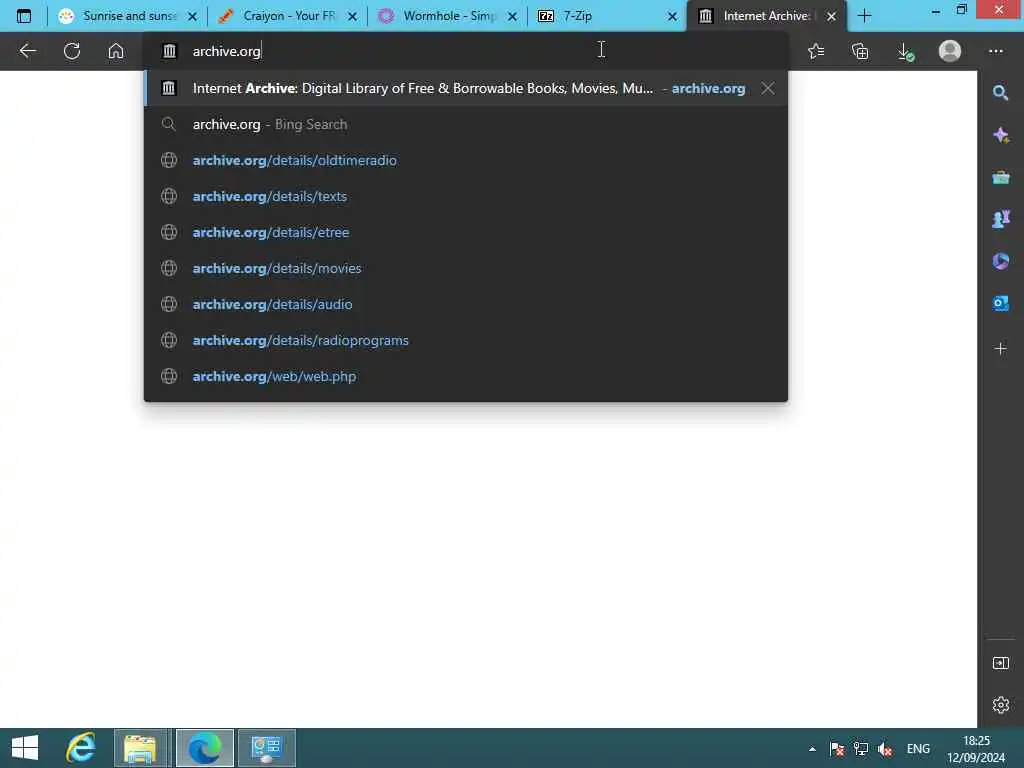
Task: Open the network tray icon
Action: (861, 749)
